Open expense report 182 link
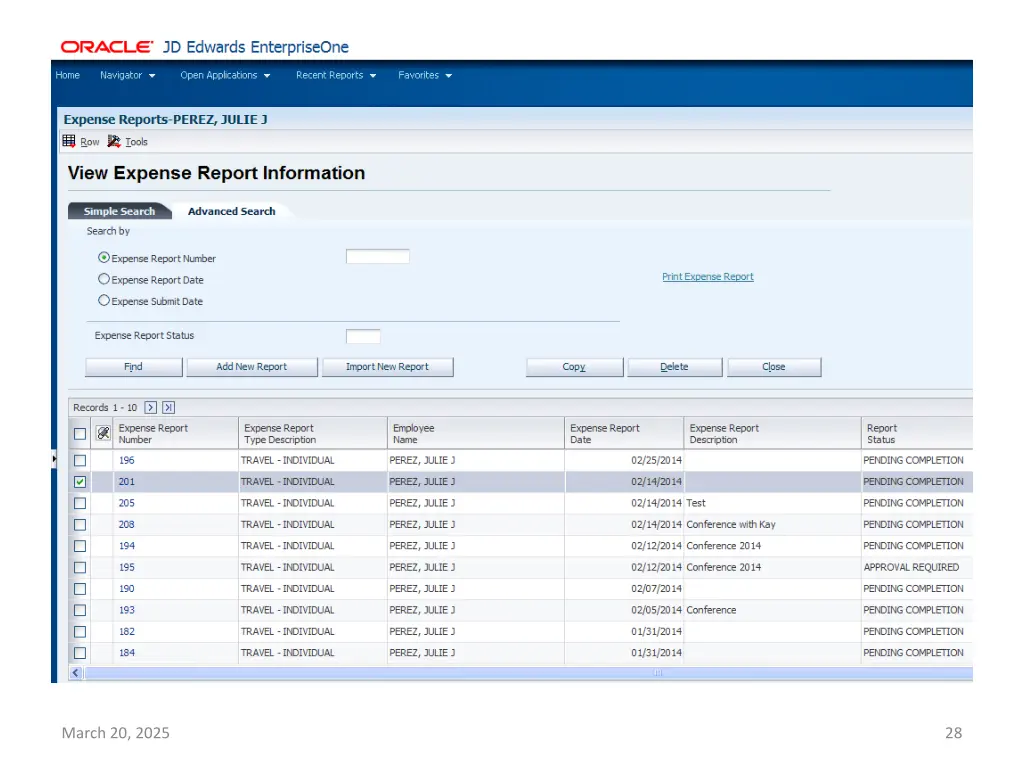The image size is (1024, 768). pyautogui.click(x=127, y=632)
